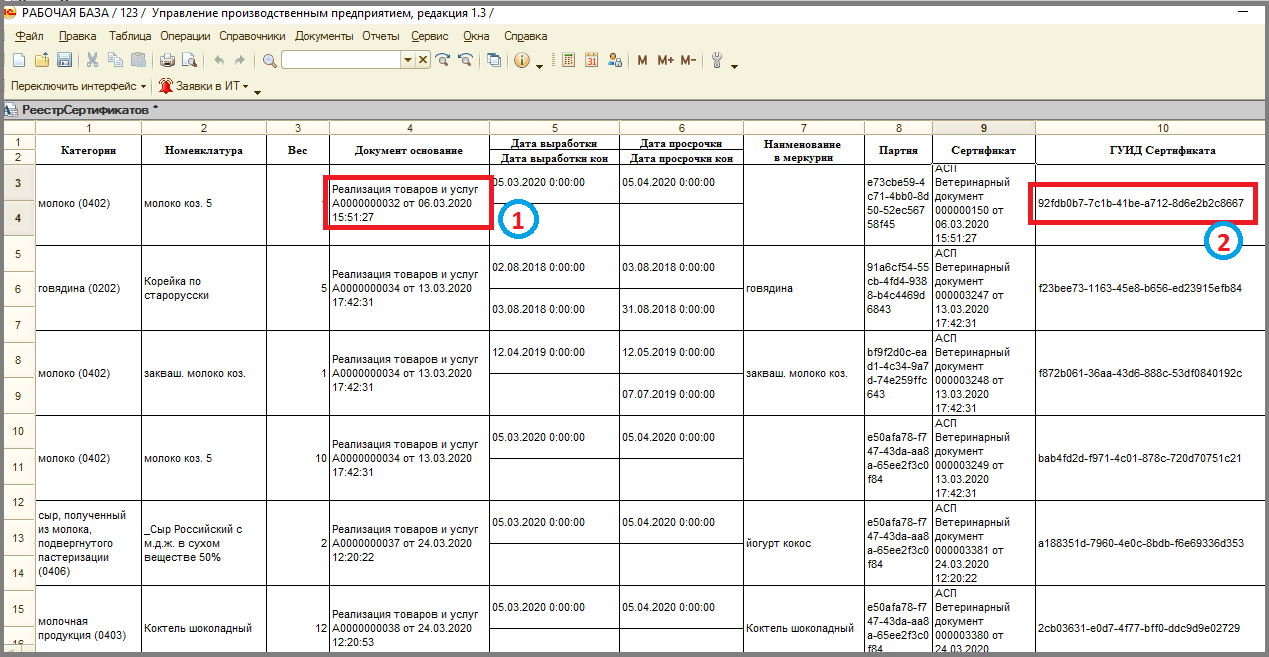The height and width of the screenshot is (657, 1269).
Task: Select cell Корейка по старорусски
Action: [204, 288]
